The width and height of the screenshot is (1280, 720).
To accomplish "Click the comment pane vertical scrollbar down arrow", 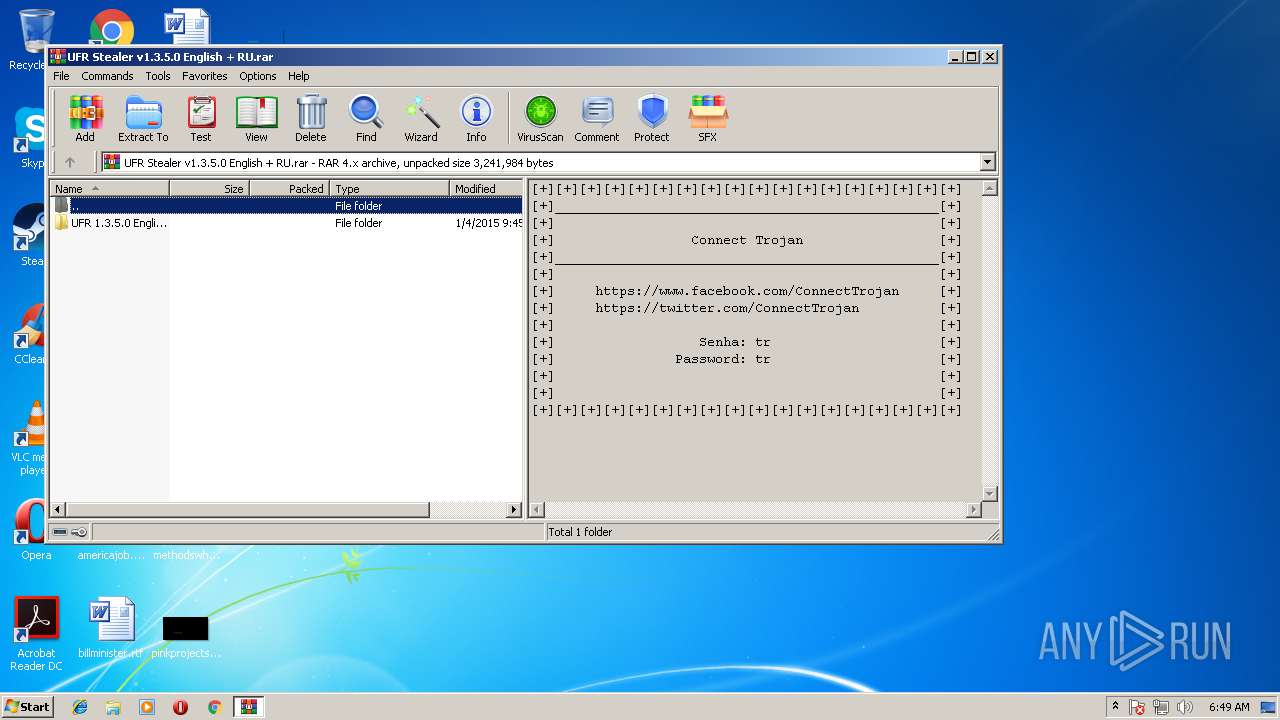I will pos(990,494).
